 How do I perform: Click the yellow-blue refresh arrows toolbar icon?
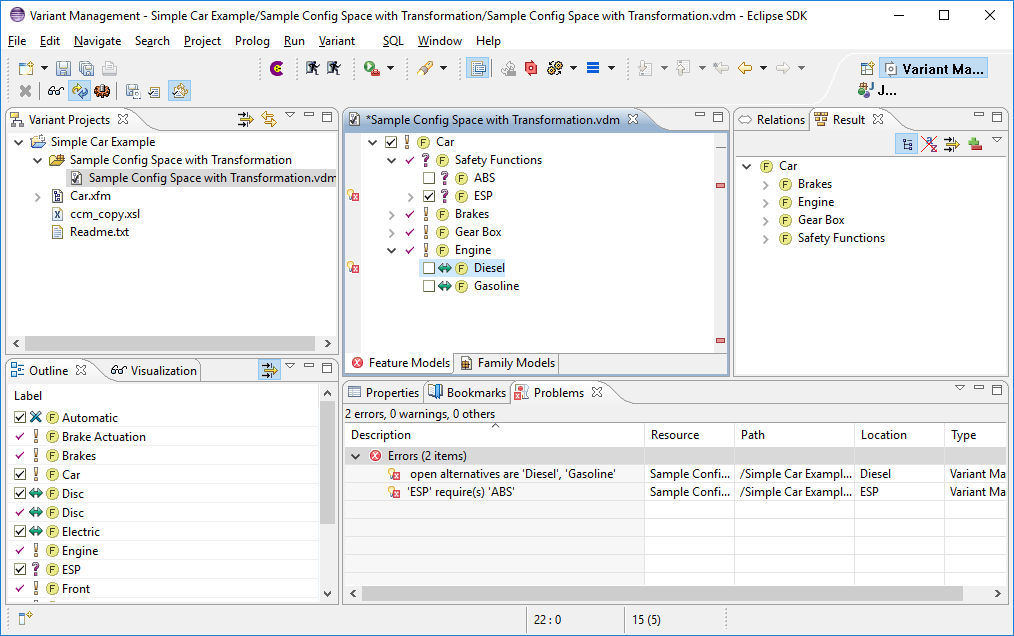tap(80, 91)
